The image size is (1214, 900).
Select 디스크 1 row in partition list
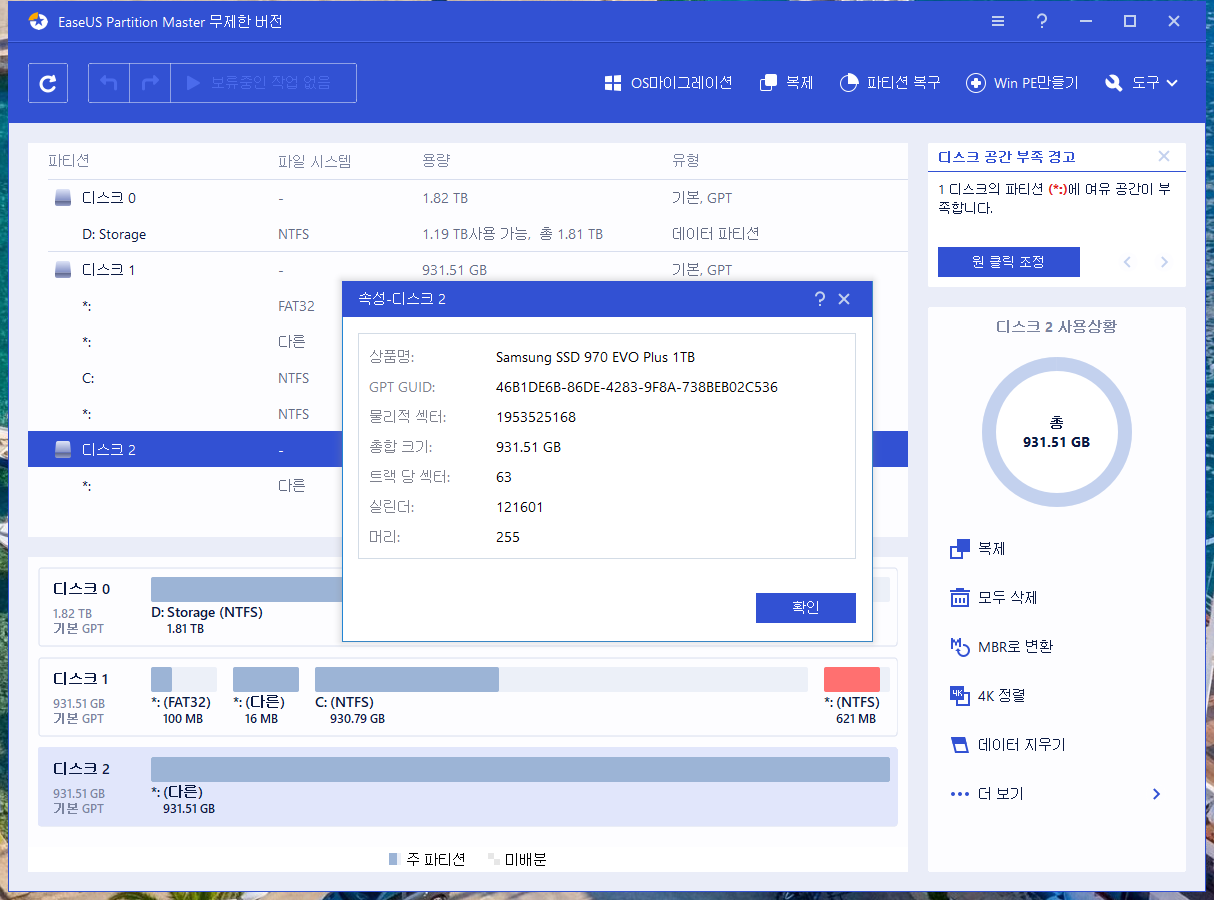coord(468,270)
